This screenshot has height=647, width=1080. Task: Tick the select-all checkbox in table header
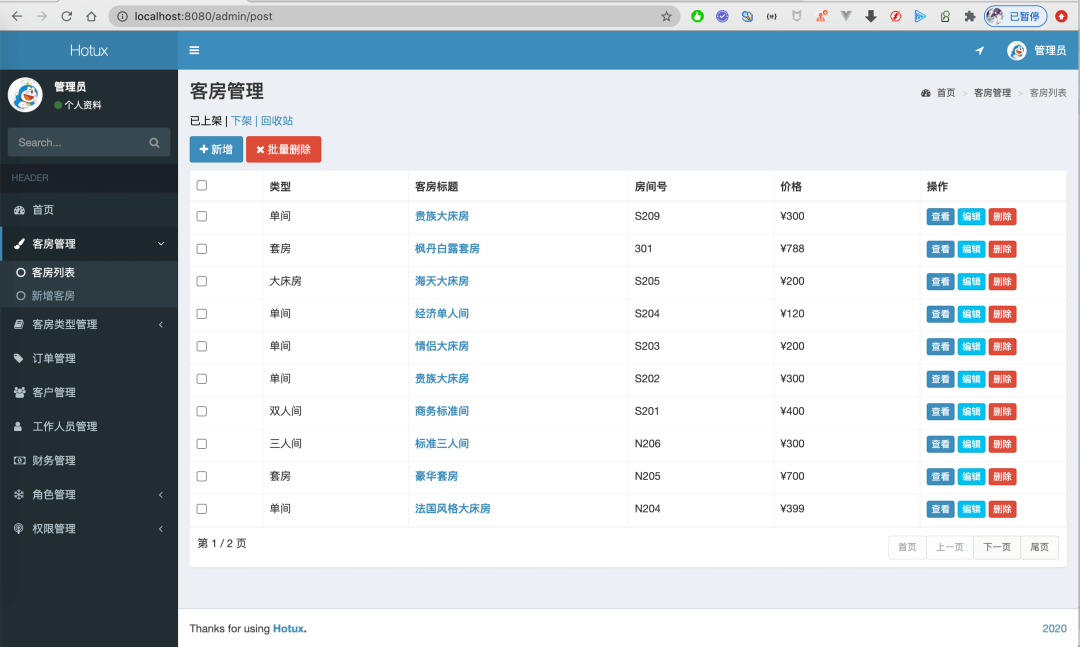coord(202,185)
